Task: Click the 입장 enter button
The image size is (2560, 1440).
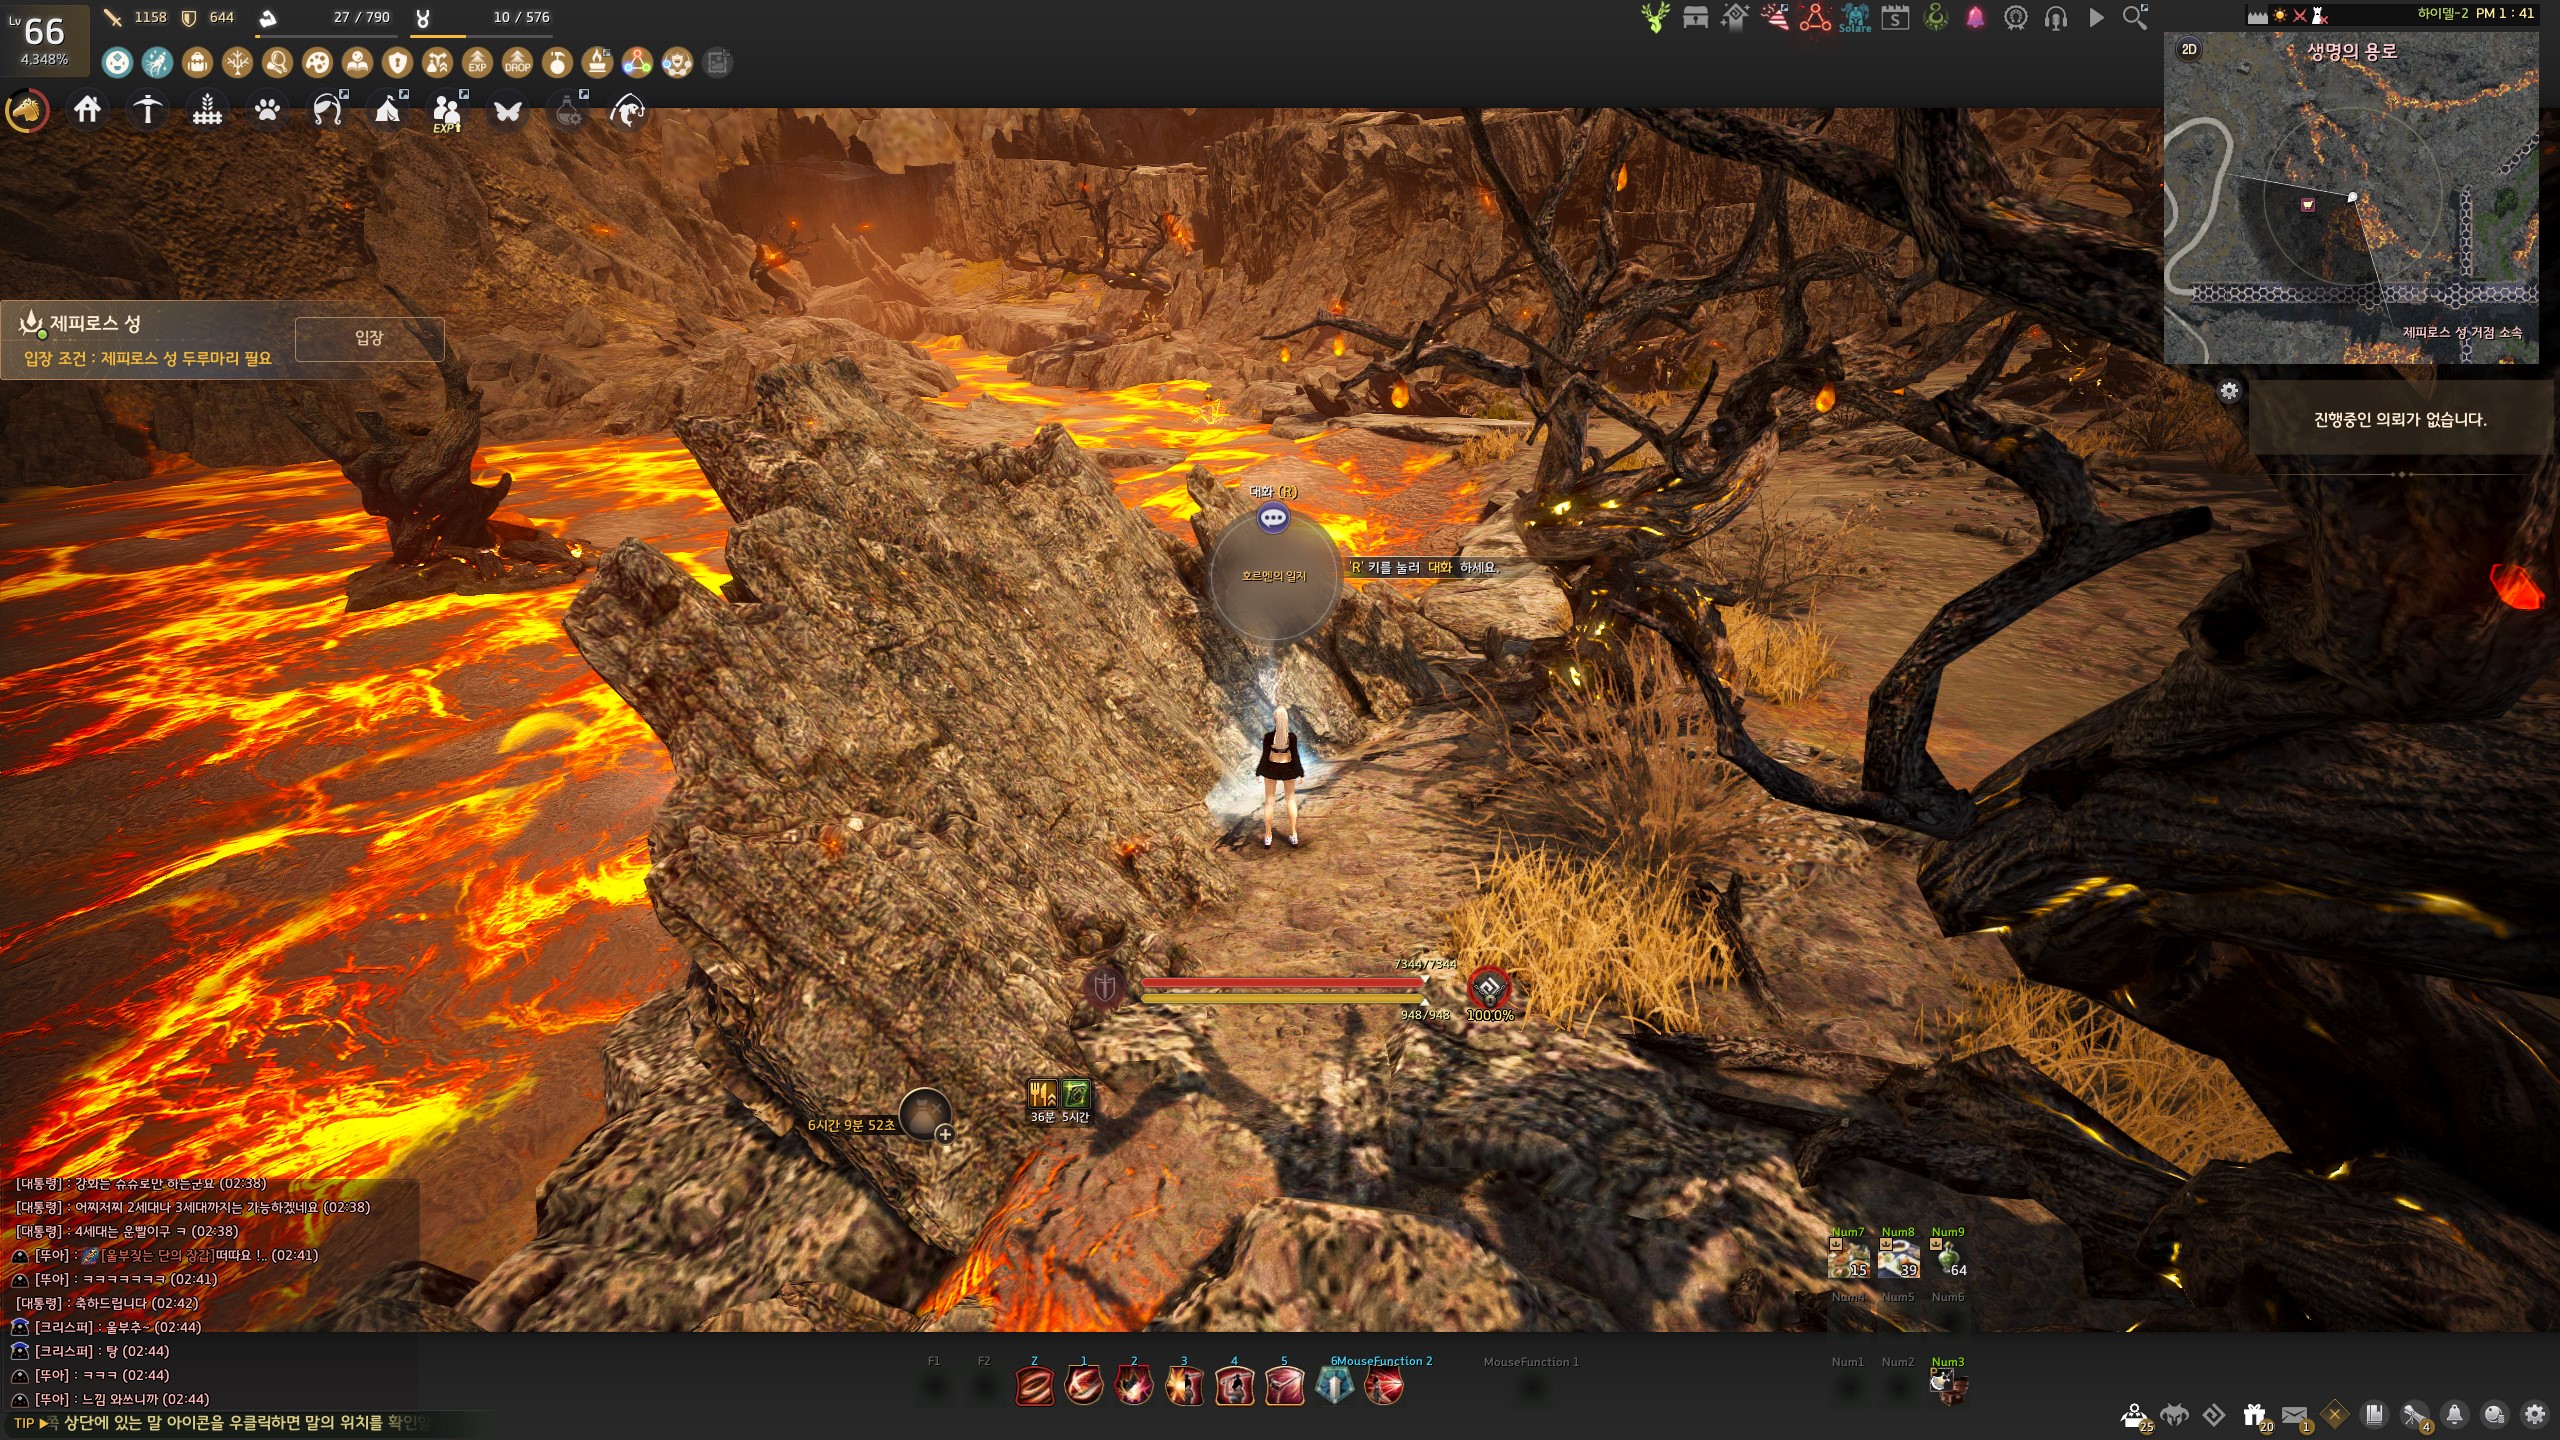Action: coord(369,338)
